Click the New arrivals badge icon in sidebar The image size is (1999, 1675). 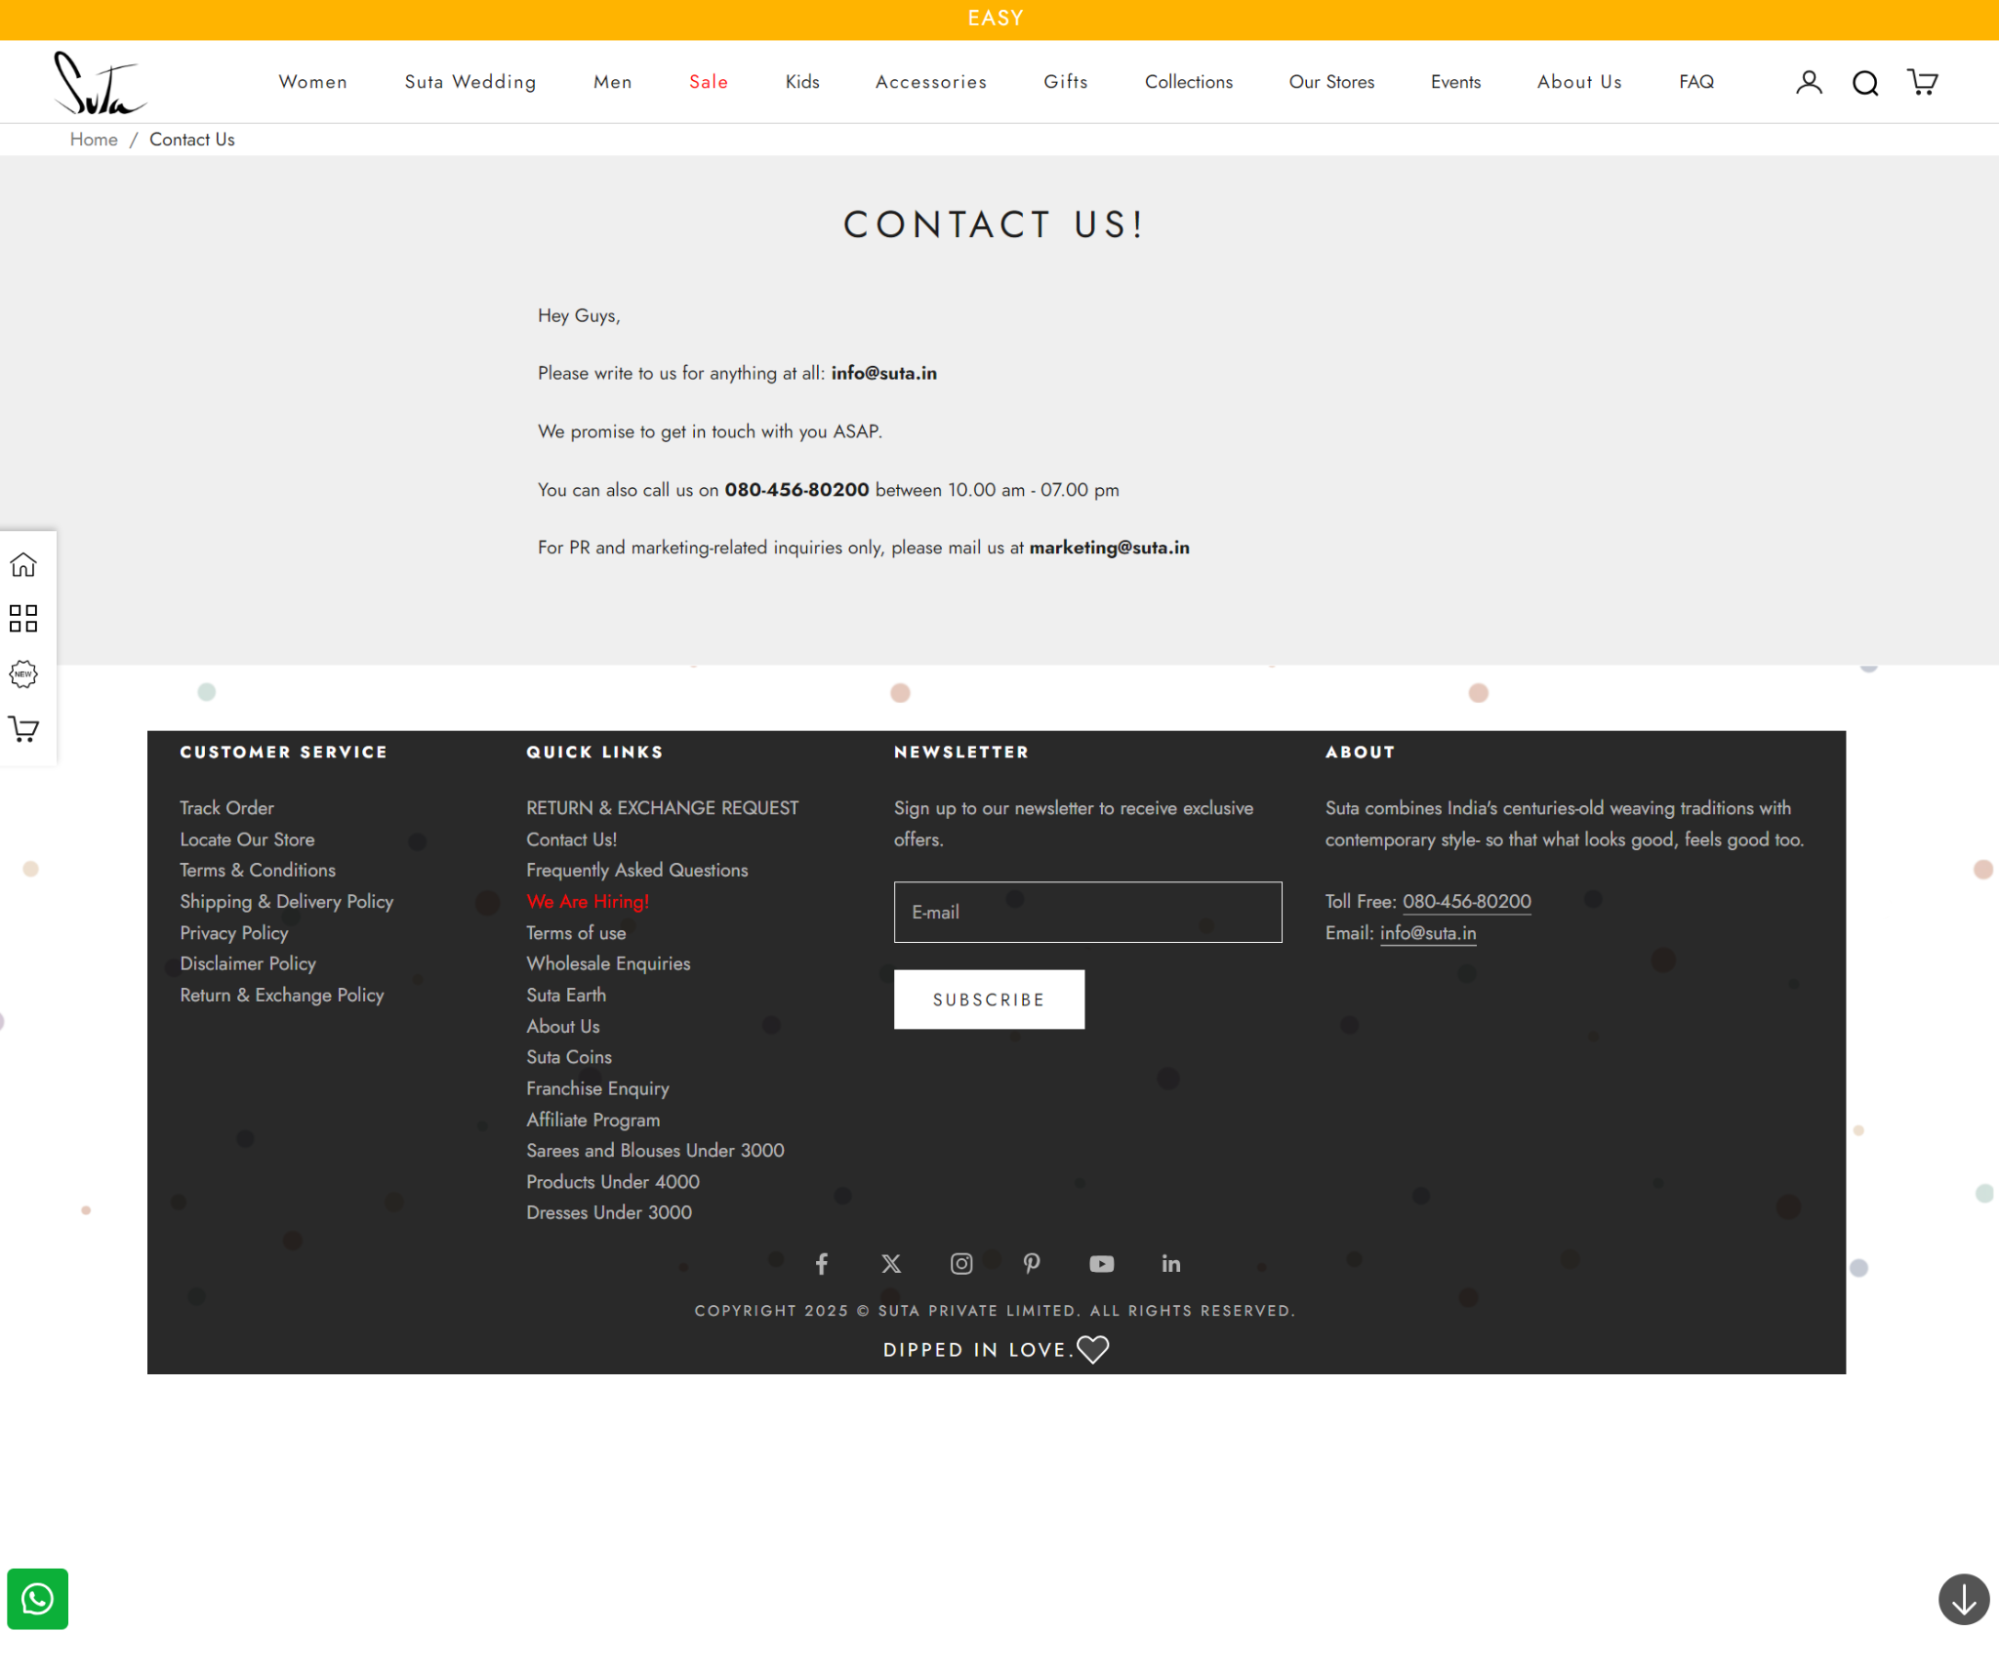click(22, 674)
